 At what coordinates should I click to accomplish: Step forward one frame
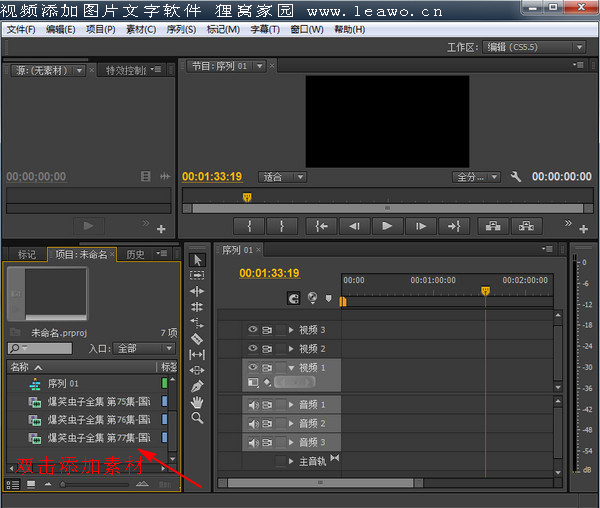tap(421, 226)
